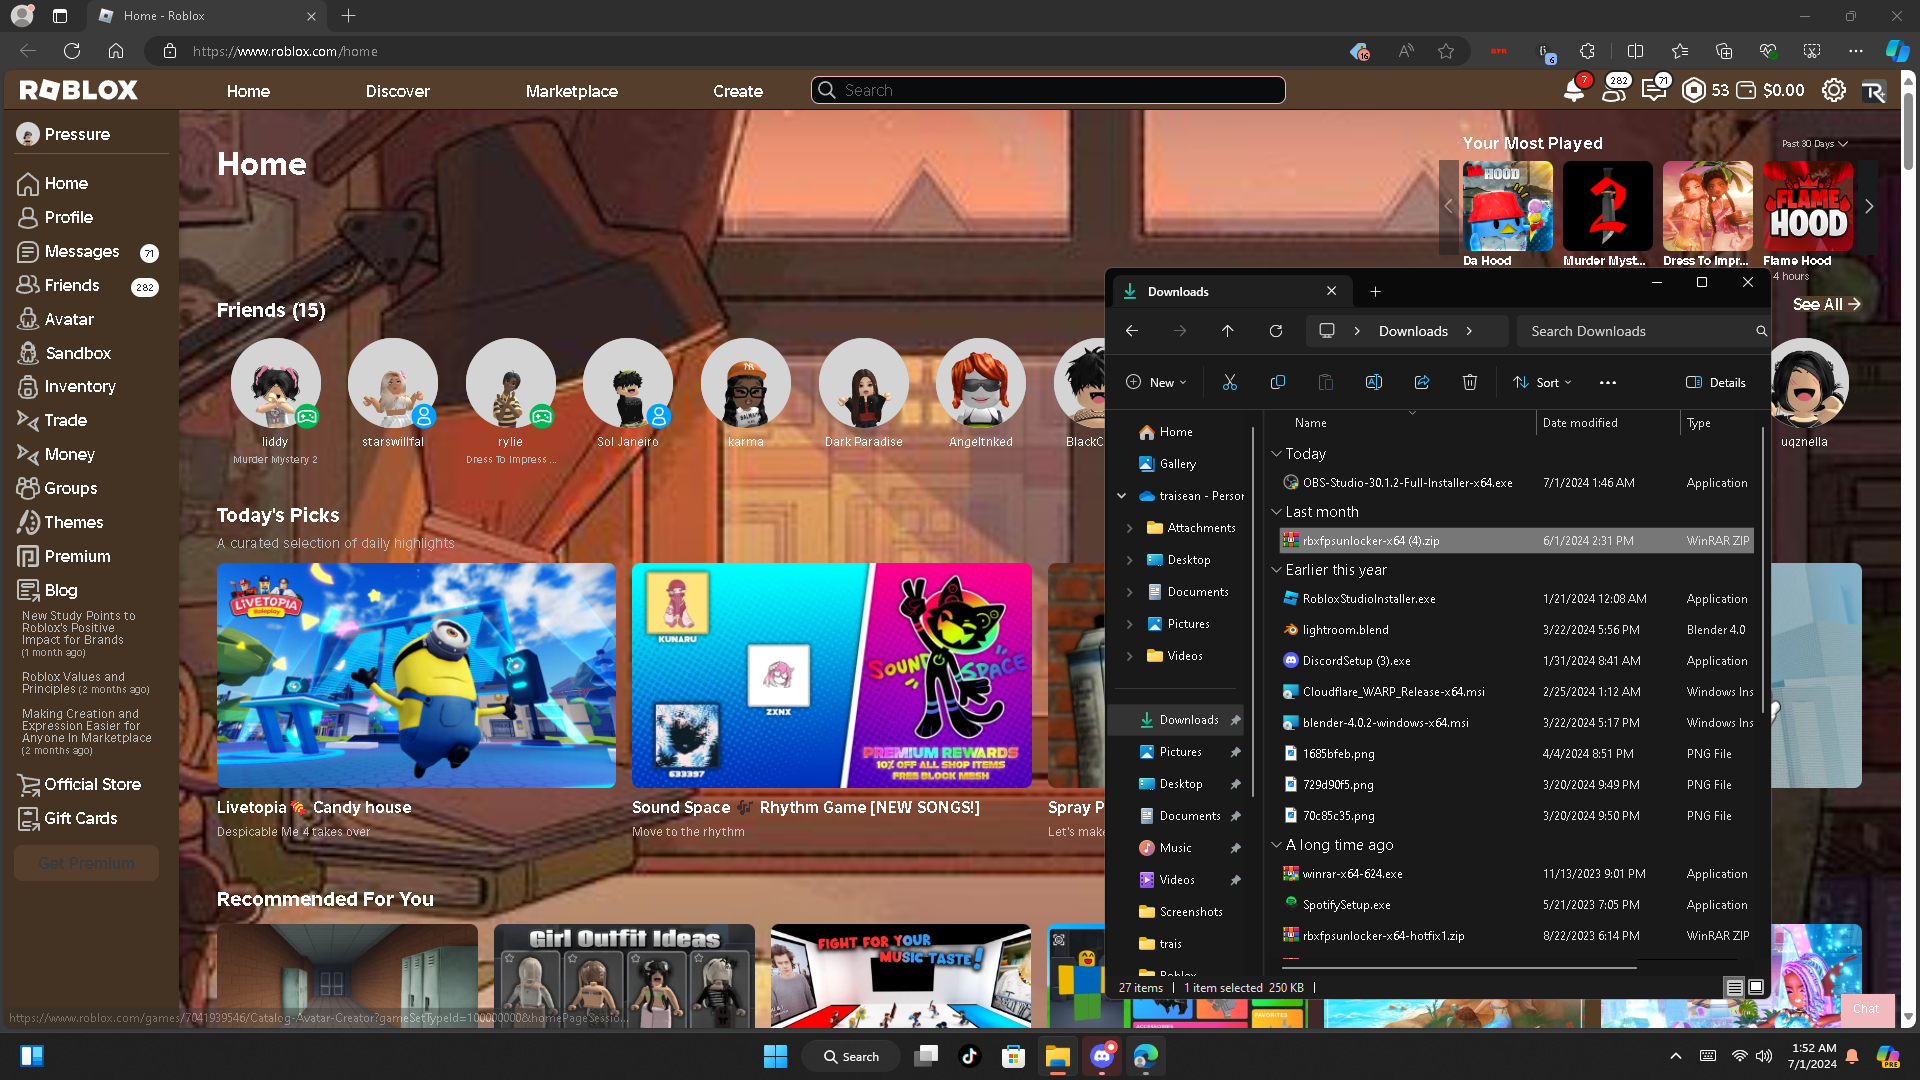
Task: Click the Delete trash icon in Downloads toolbar
Action: [x=1470, y=382]
